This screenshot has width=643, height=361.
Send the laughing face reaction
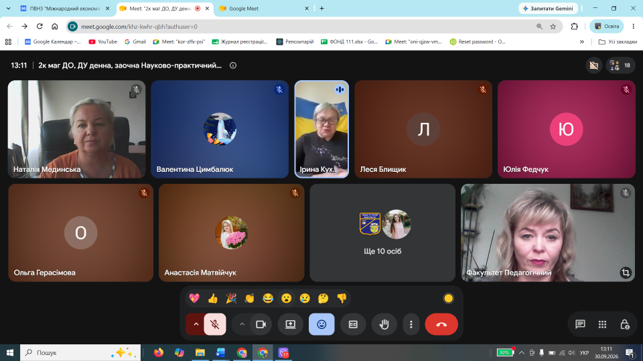tap(268, 298)
